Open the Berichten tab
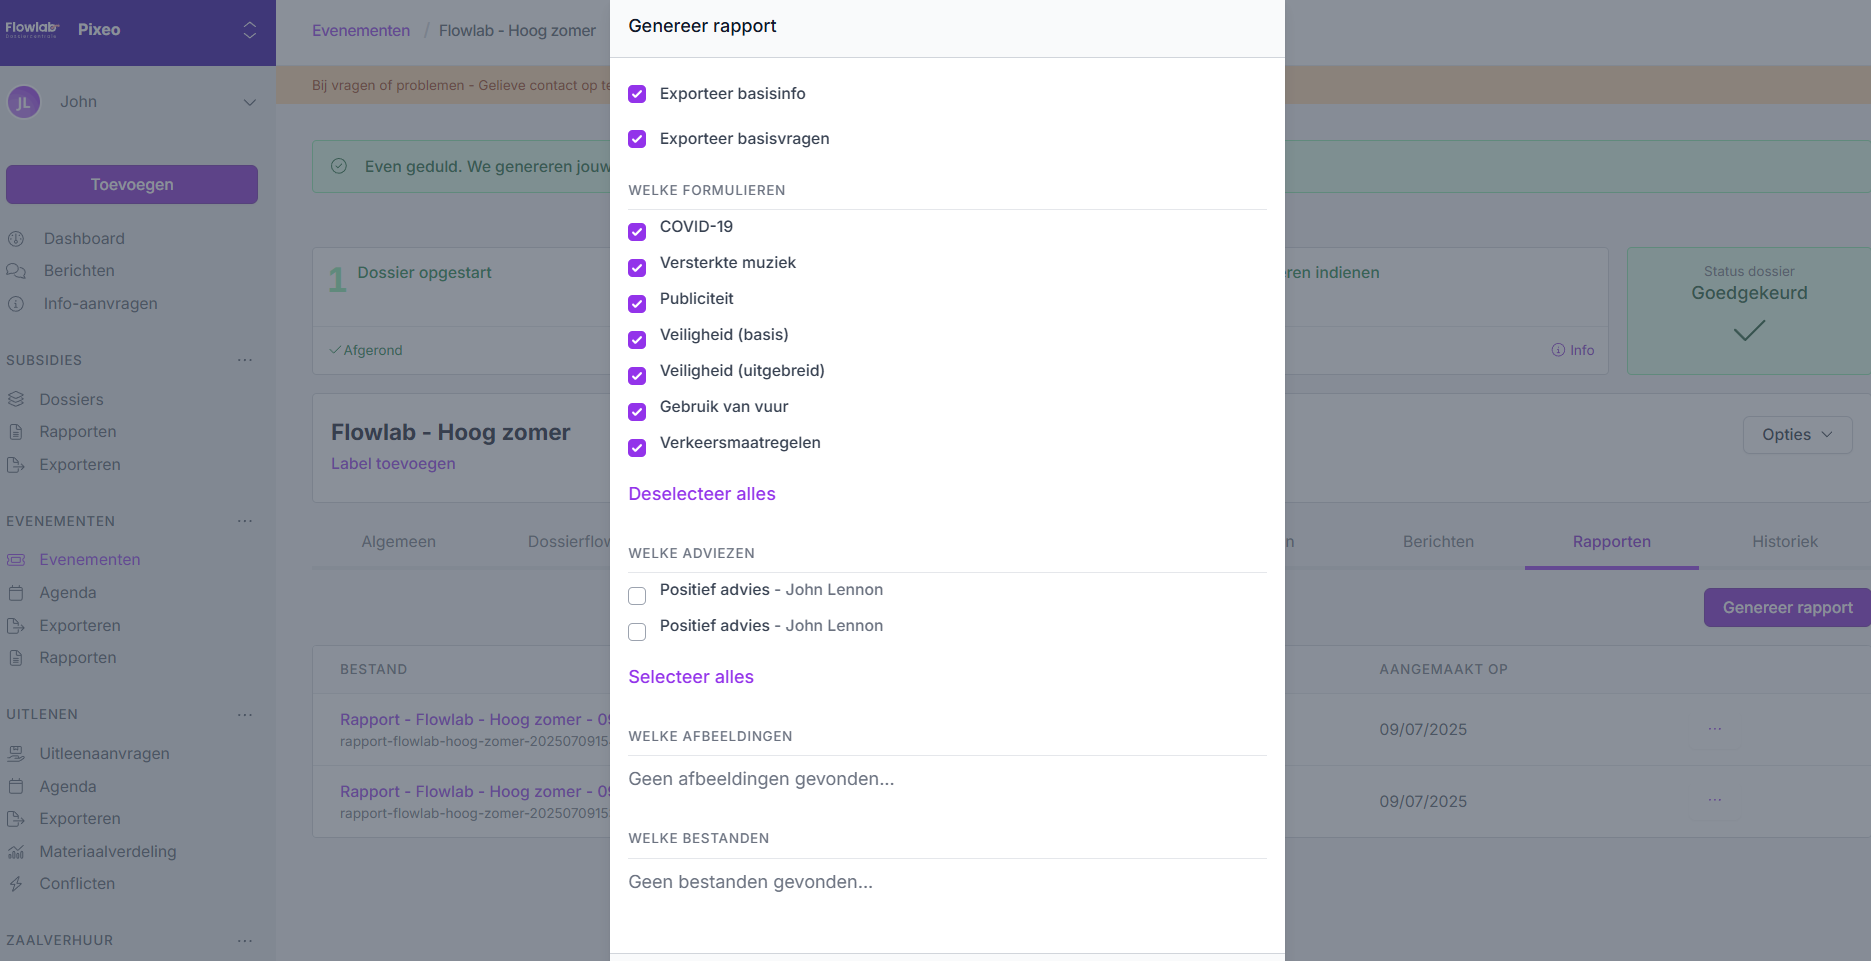This screenshot has width=1871, height=961. pos(1437,542)
